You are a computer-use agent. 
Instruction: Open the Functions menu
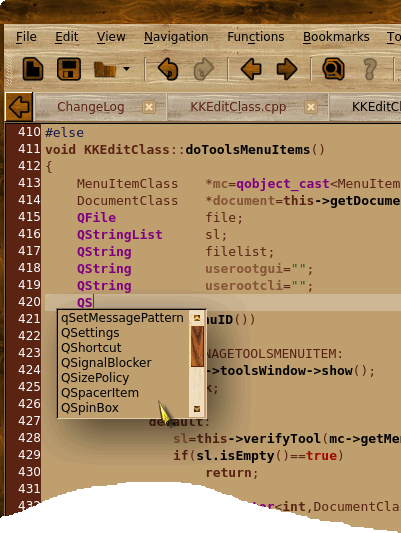(x=256, y=37)
